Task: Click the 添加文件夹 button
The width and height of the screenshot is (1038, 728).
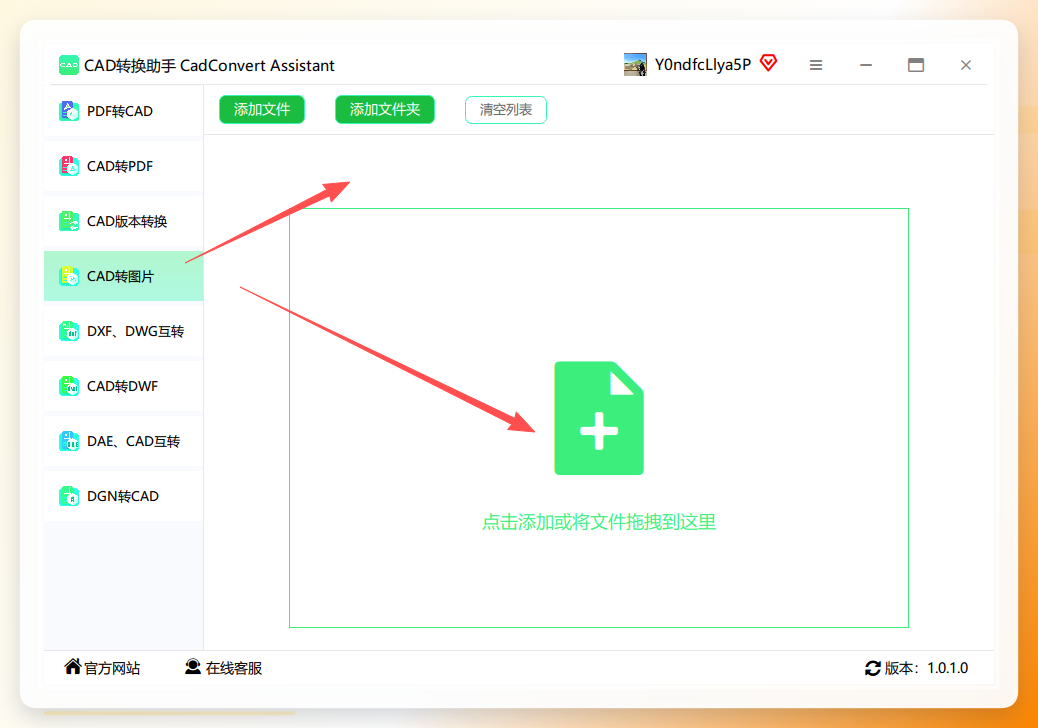Action: pyautogui.click(x=385, y=110)
